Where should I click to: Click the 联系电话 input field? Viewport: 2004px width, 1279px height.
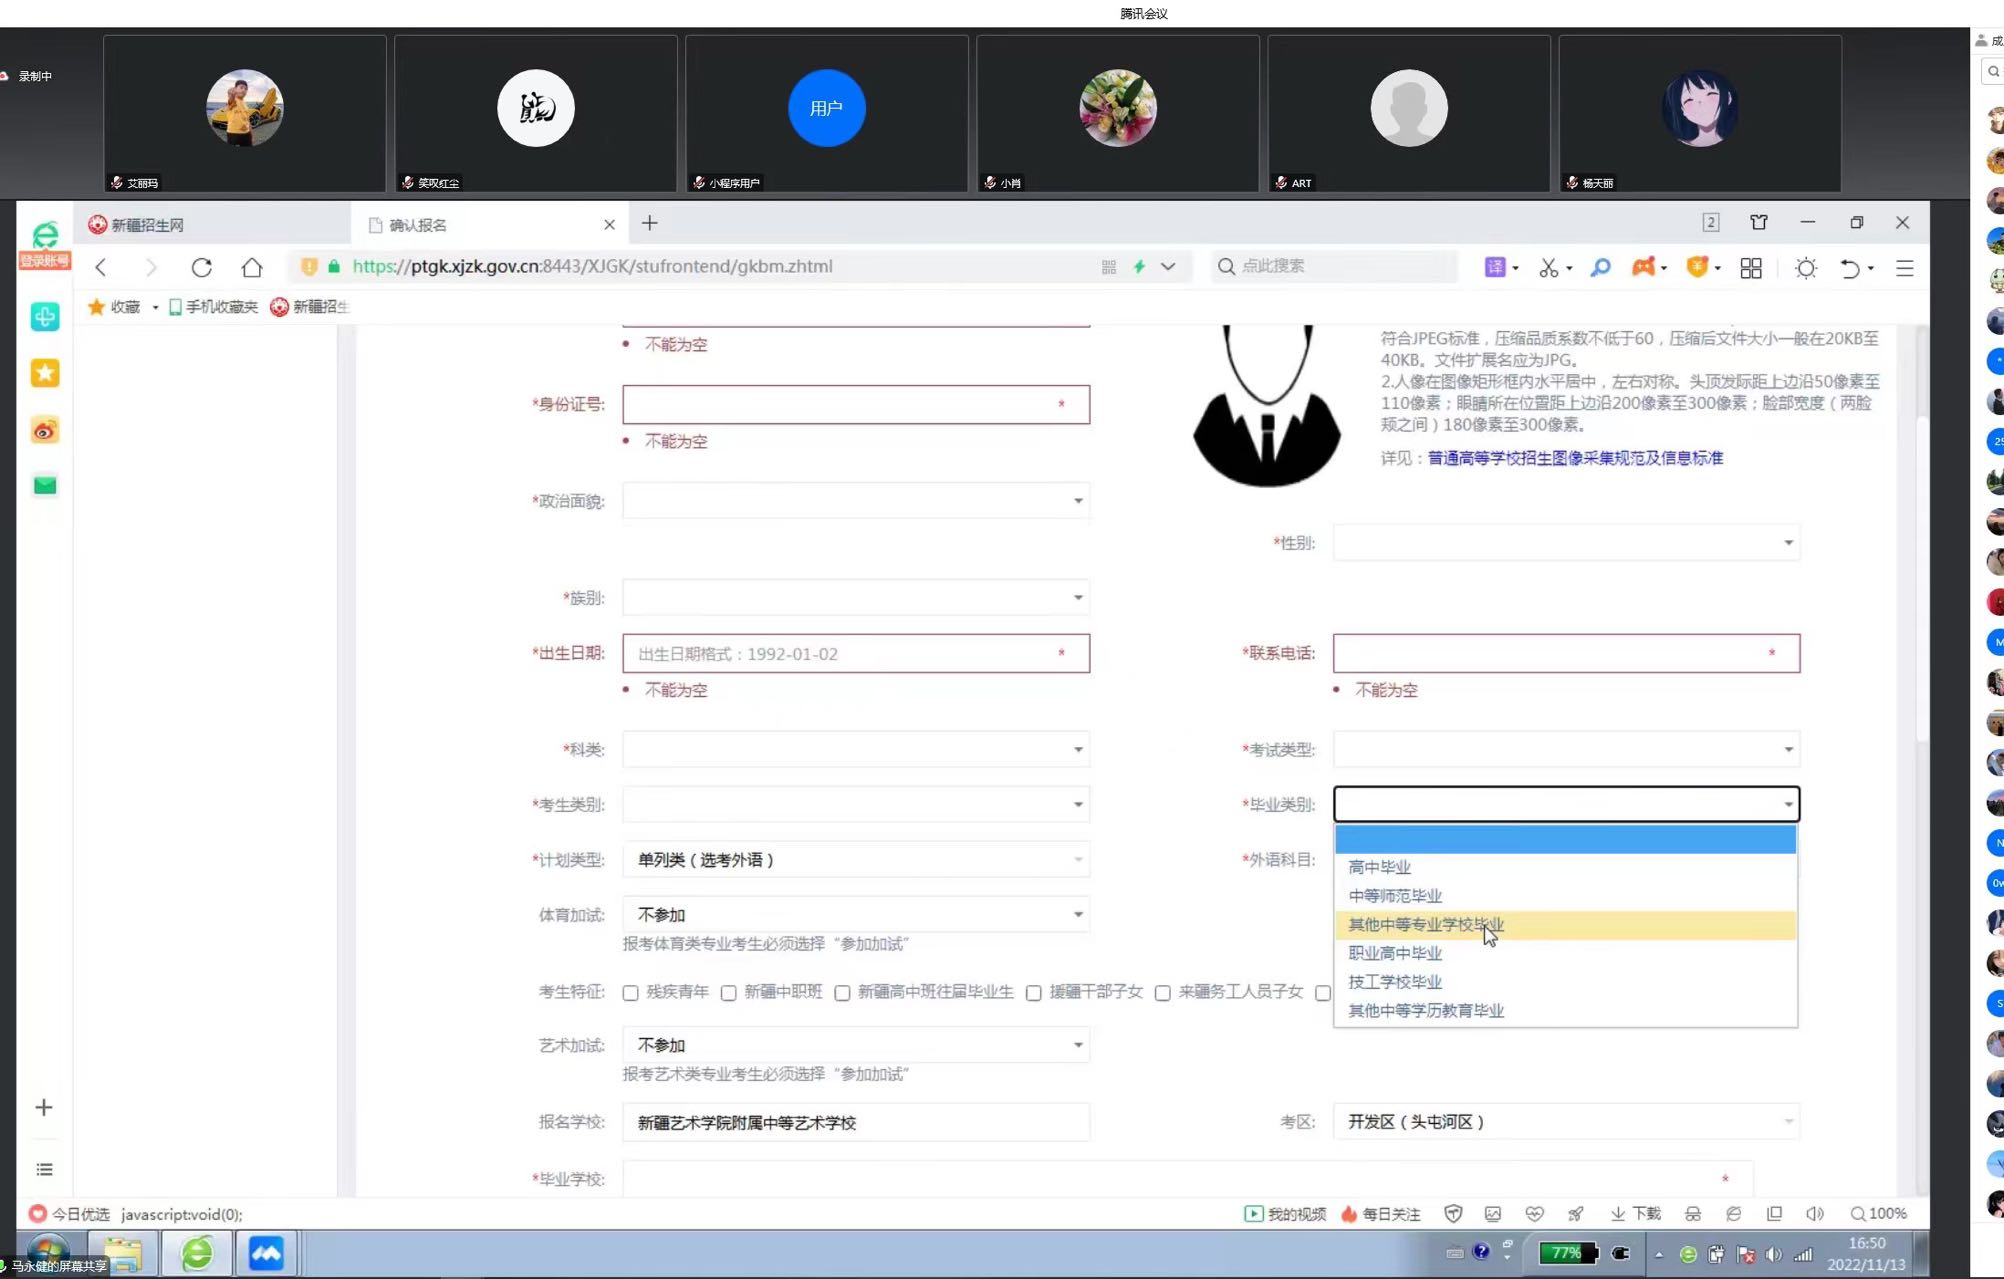click(x=1566, y=654)
